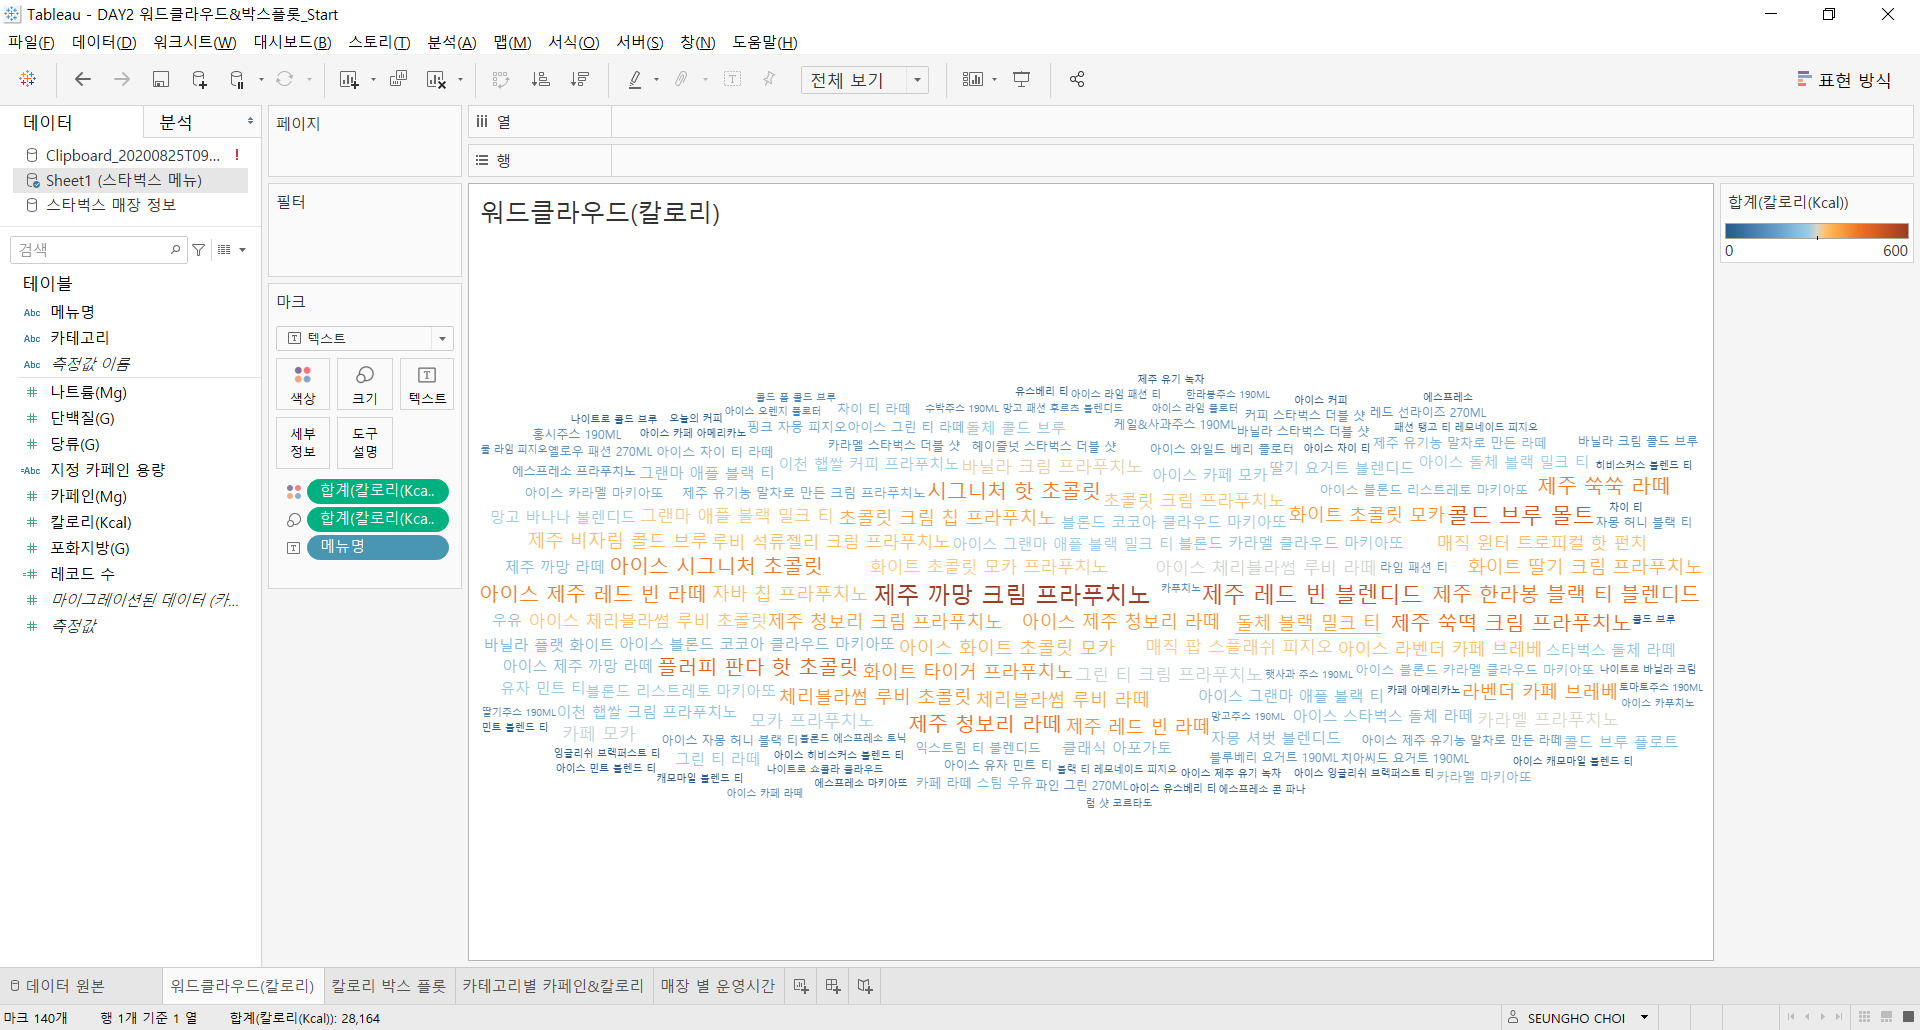1920x1030 pixels.
Task: Click the sort ascending icon
Action: tap(540, 79)
